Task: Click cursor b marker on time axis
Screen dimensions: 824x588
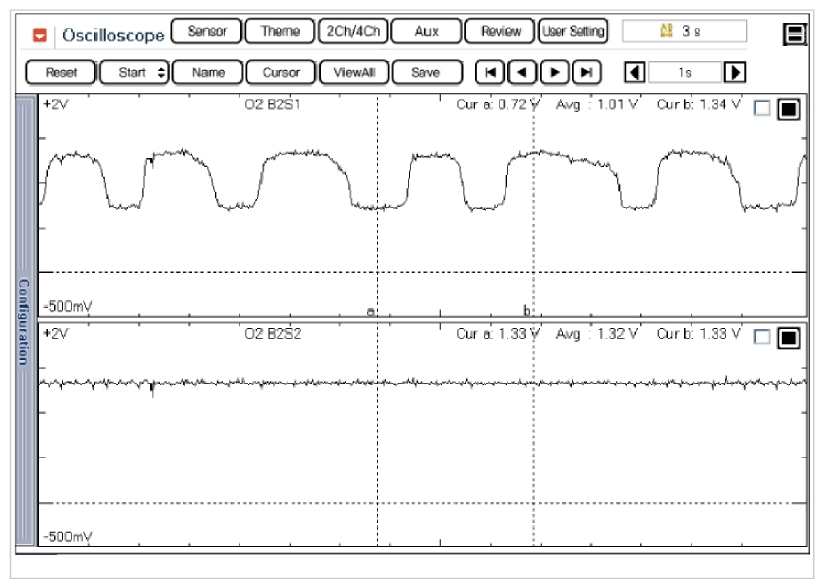Action: pyautogui.click(x=527, y=311)
